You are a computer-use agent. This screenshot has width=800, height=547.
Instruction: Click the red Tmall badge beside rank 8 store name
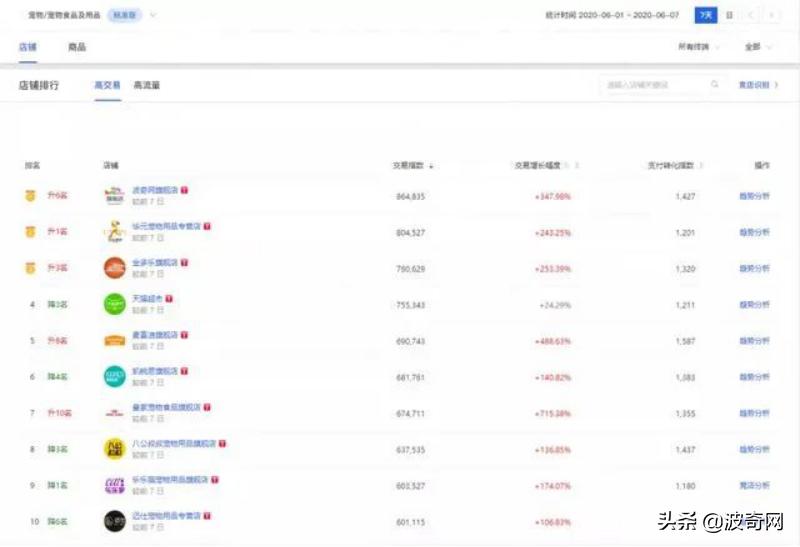(x=222, y=443)
